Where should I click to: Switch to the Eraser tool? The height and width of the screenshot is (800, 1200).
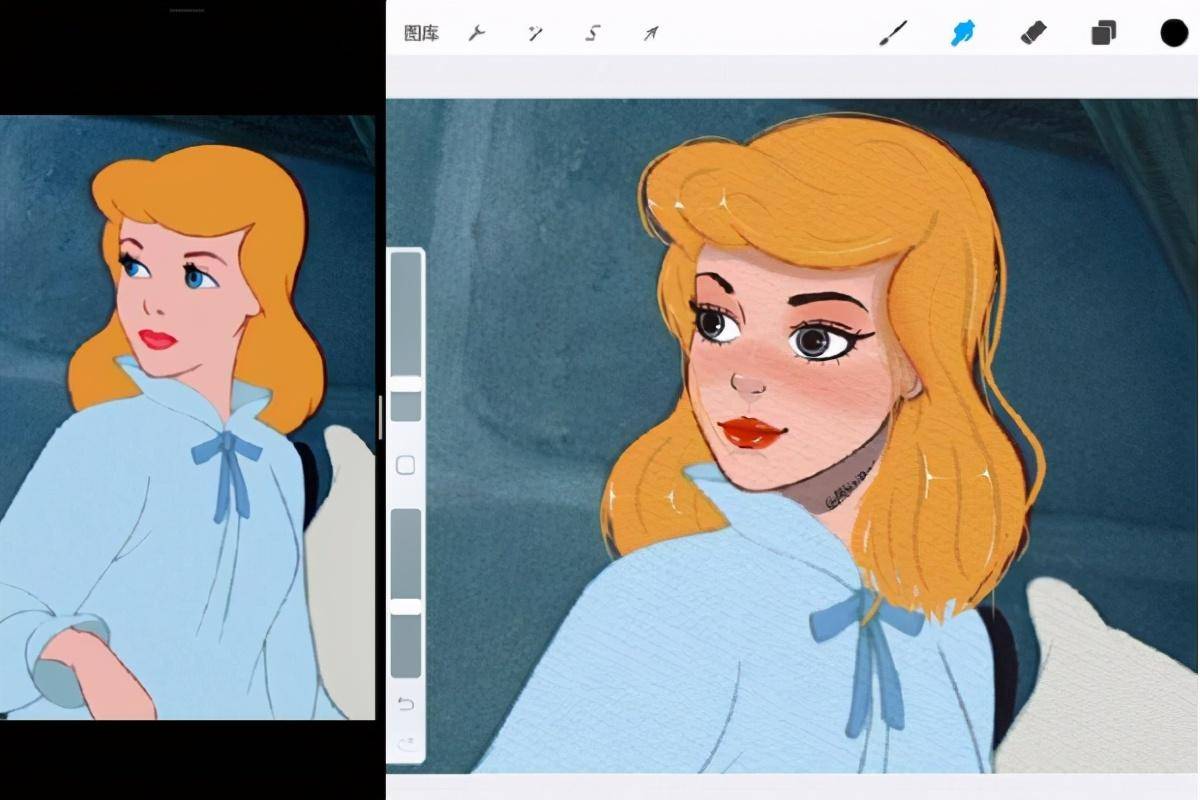pos(1032,33)
